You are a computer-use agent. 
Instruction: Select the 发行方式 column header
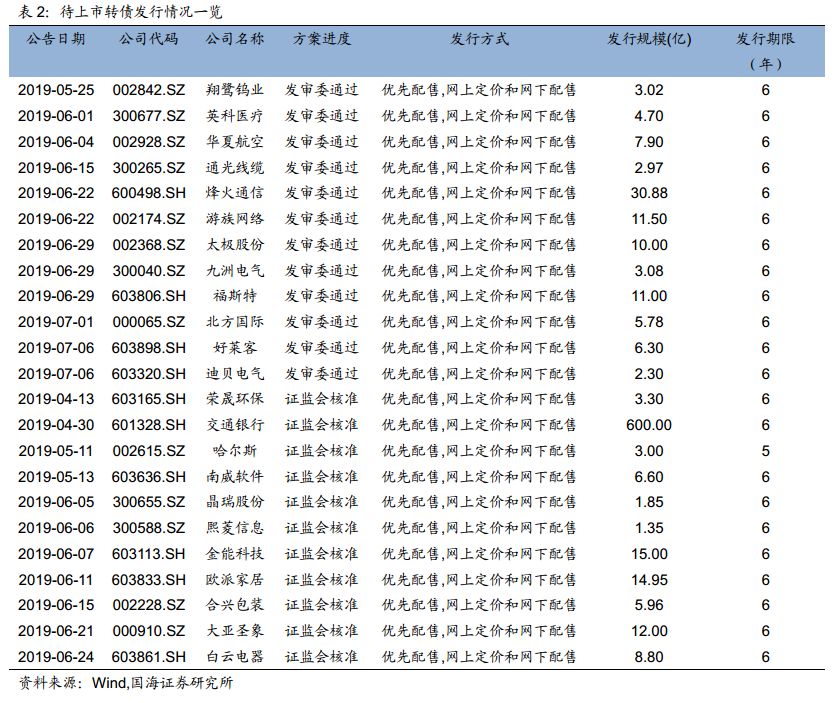[x=479, y=39]
